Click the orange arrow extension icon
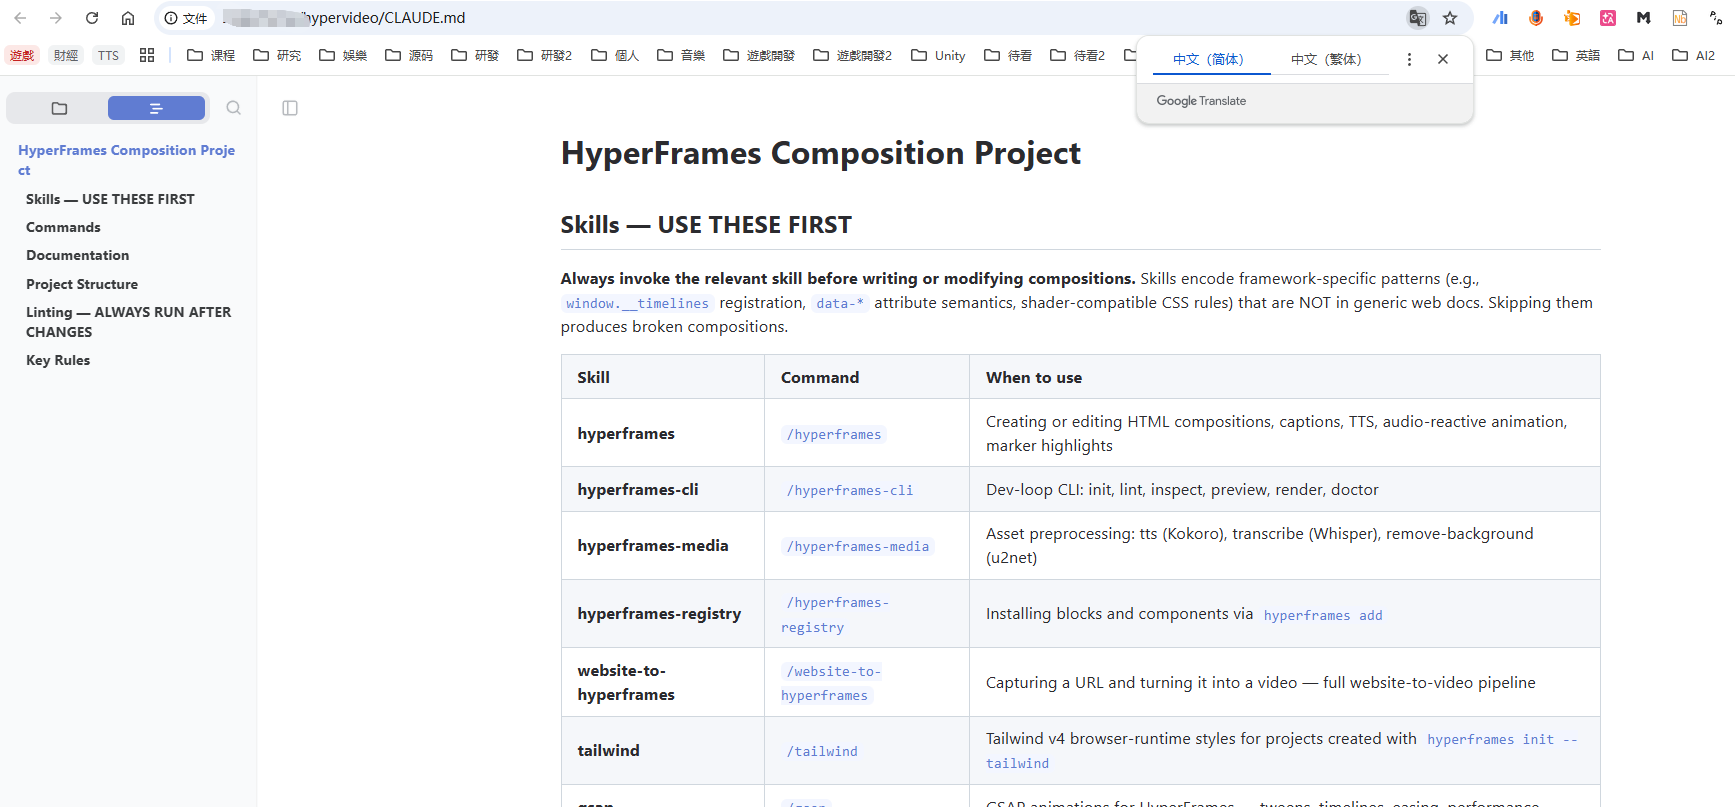The height and width of the screenshot is (807, 1735). pyautogui.click(x=1572, y=18)
